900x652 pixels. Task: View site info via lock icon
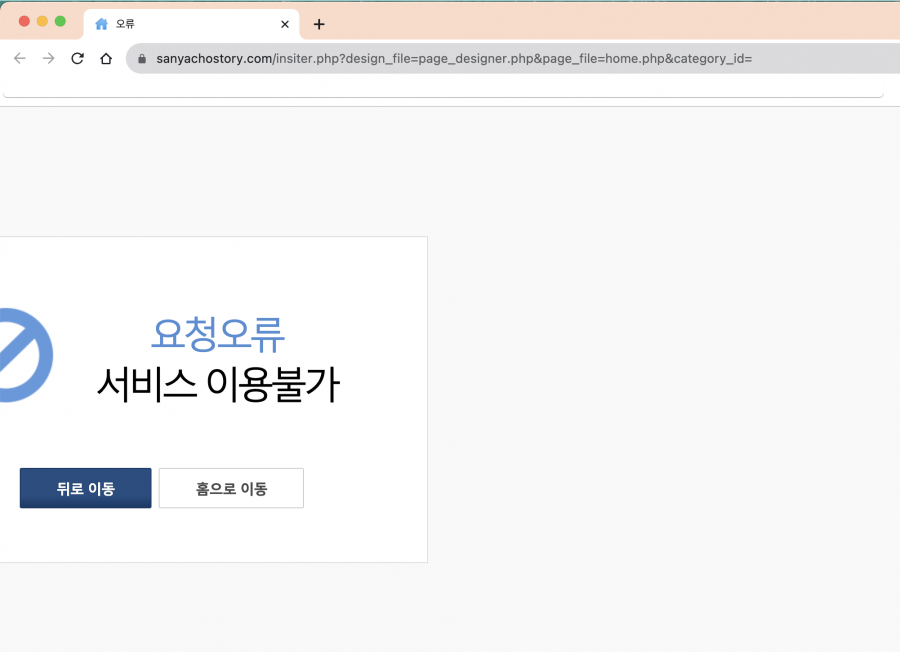141,59
